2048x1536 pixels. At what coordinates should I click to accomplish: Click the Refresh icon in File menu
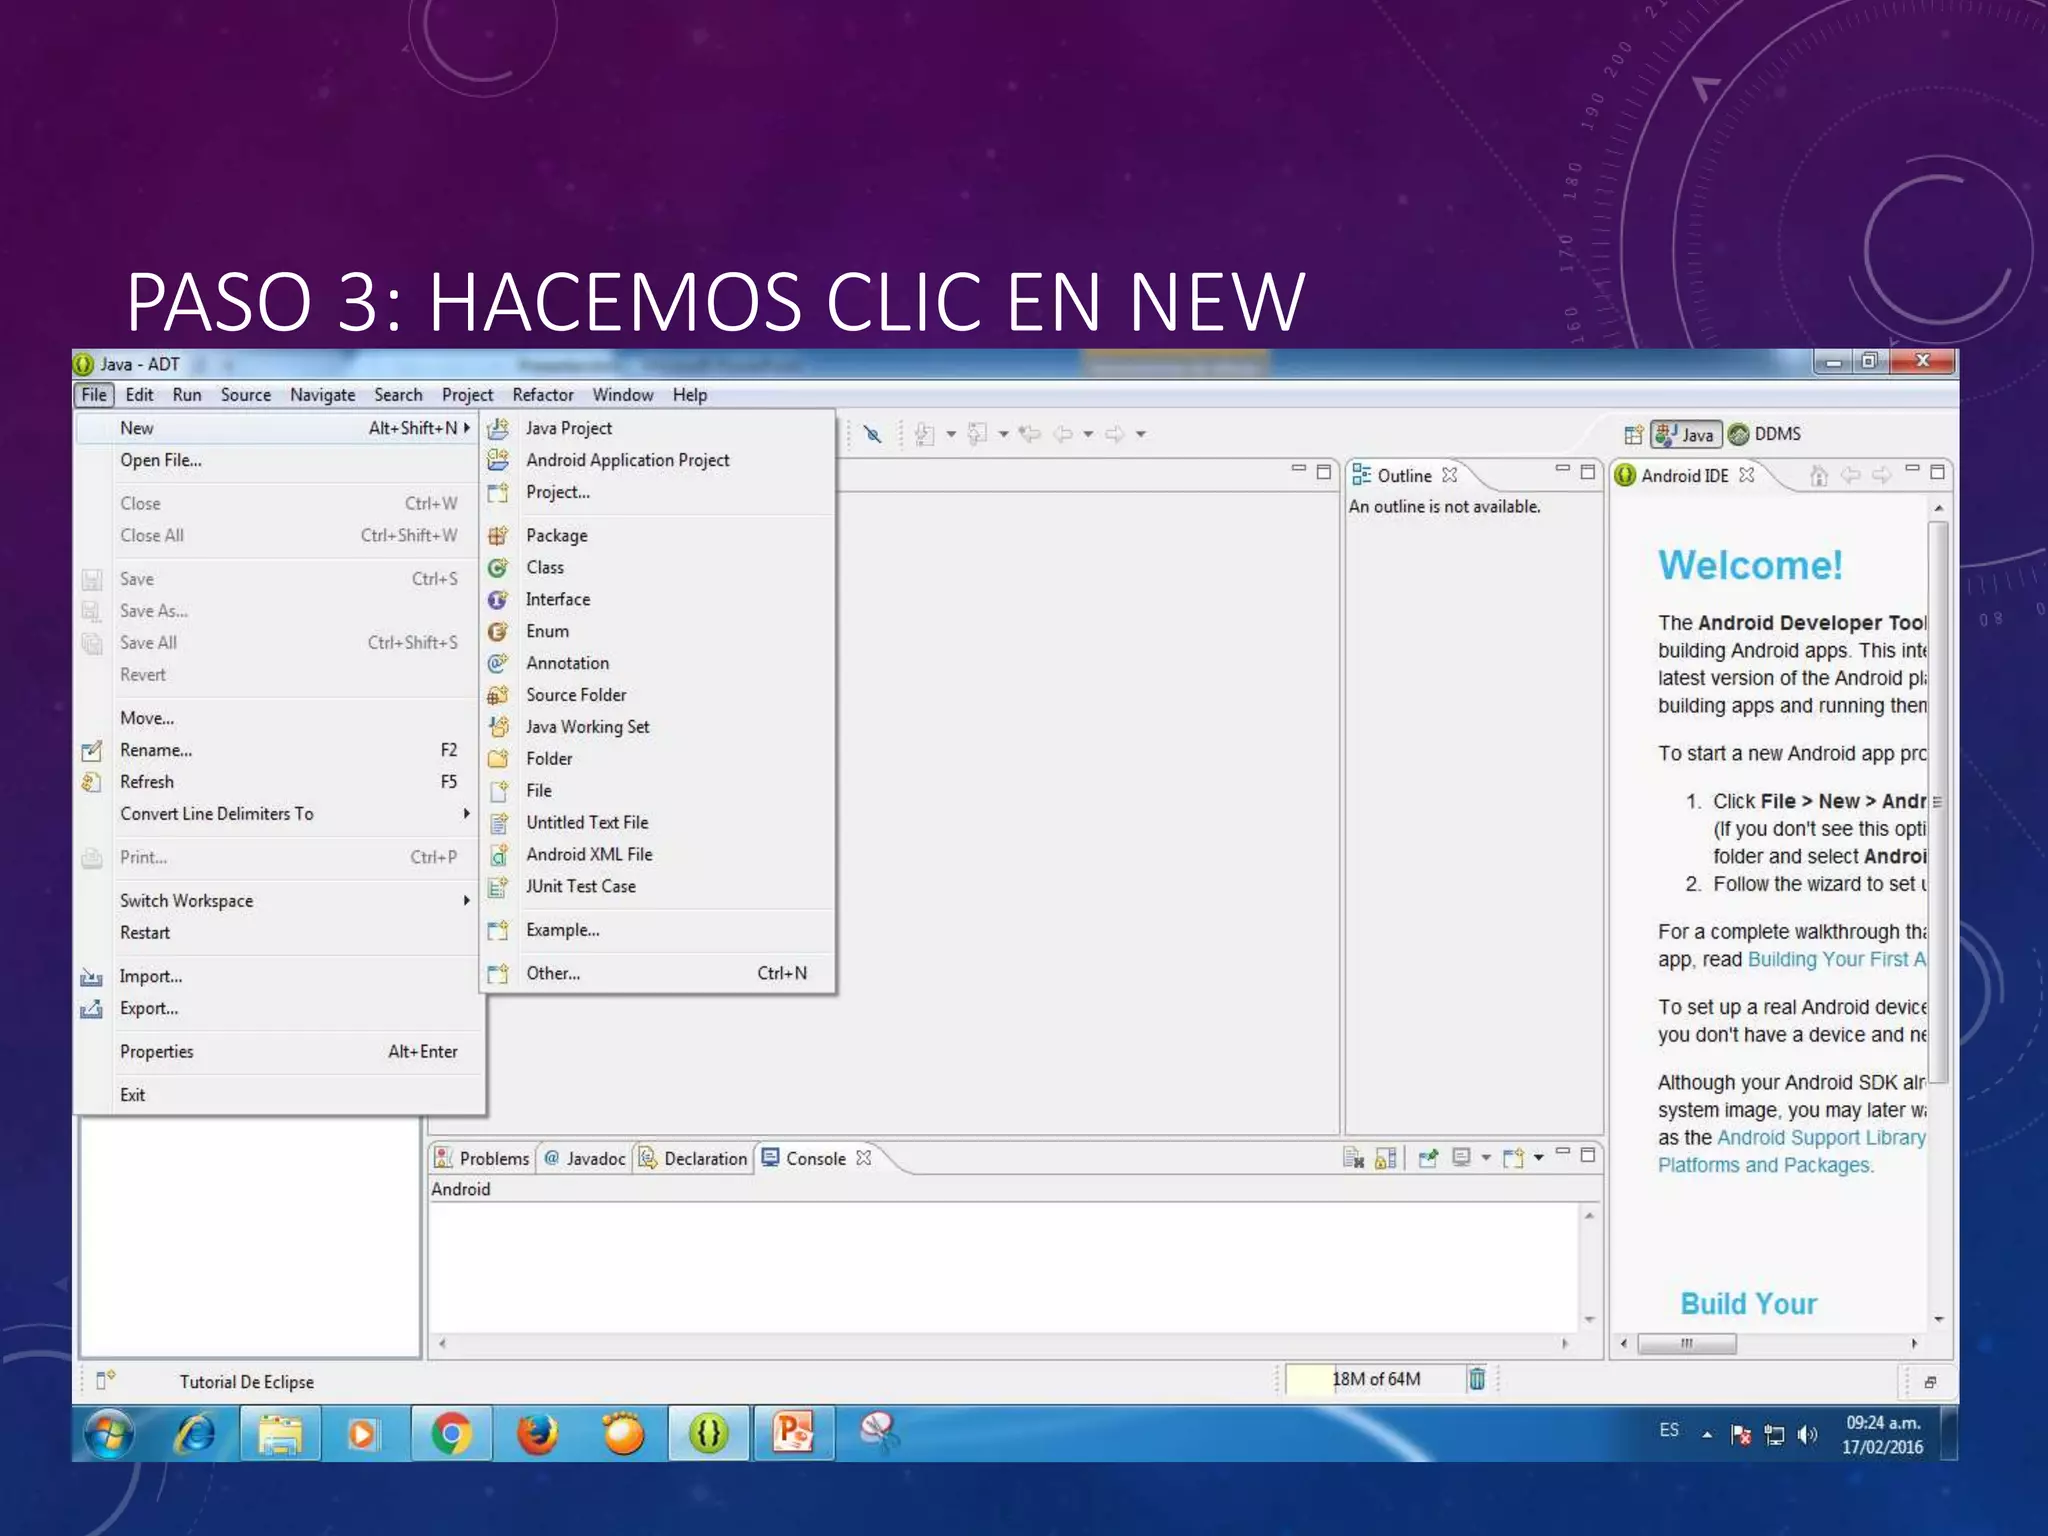coord(92,782)
